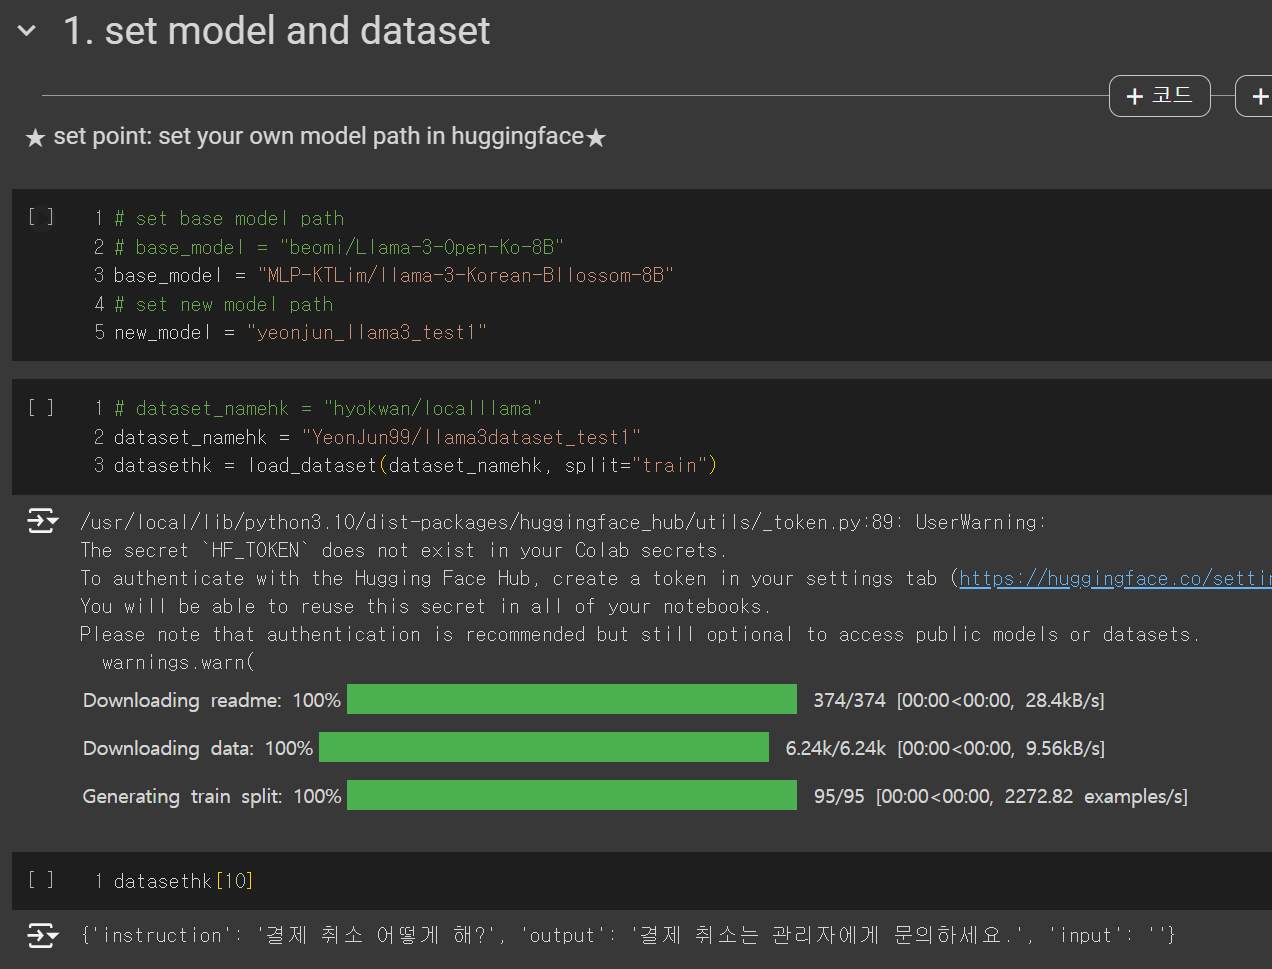The height and width of the screenshot is (969, 1272).
Task: Click the commented beomi/Llama-3-Open-Ko-8B line
Action: click(339, 247)
